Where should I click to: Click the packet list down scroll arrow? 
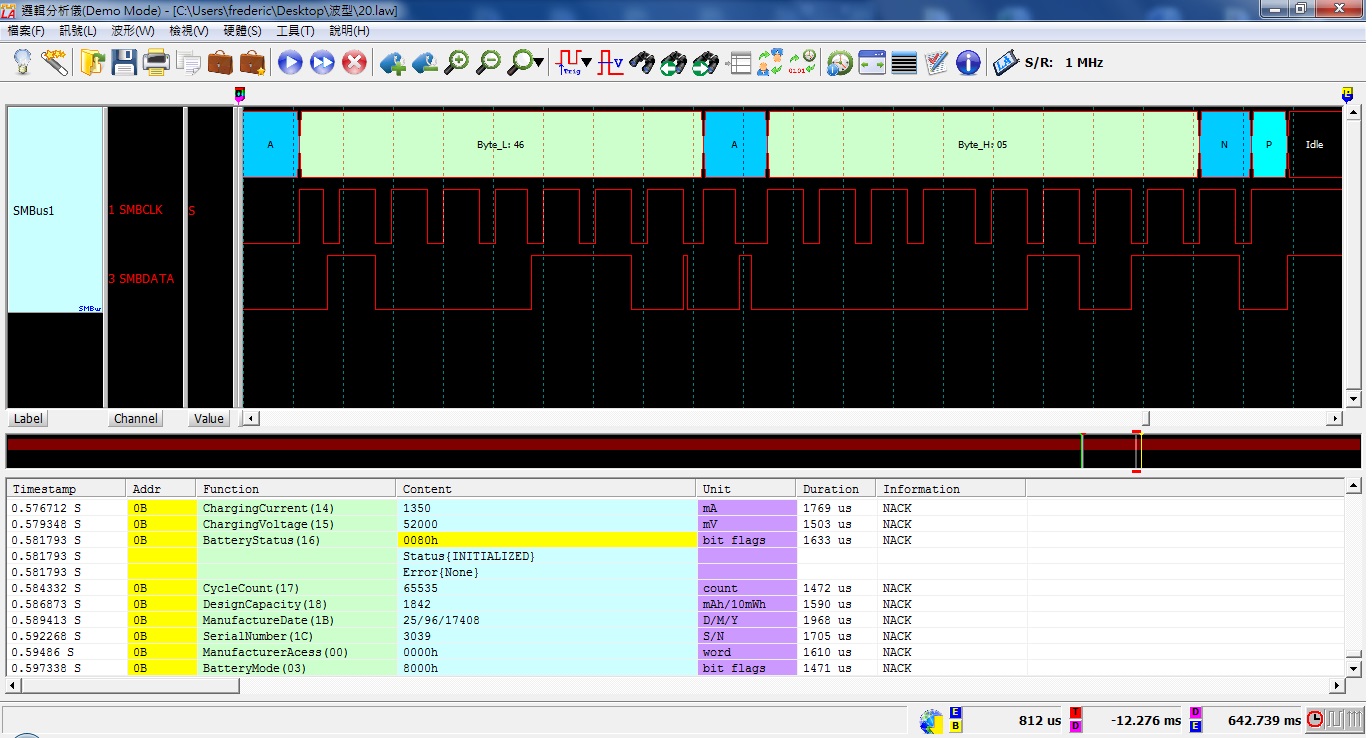tap(1353, 668)
